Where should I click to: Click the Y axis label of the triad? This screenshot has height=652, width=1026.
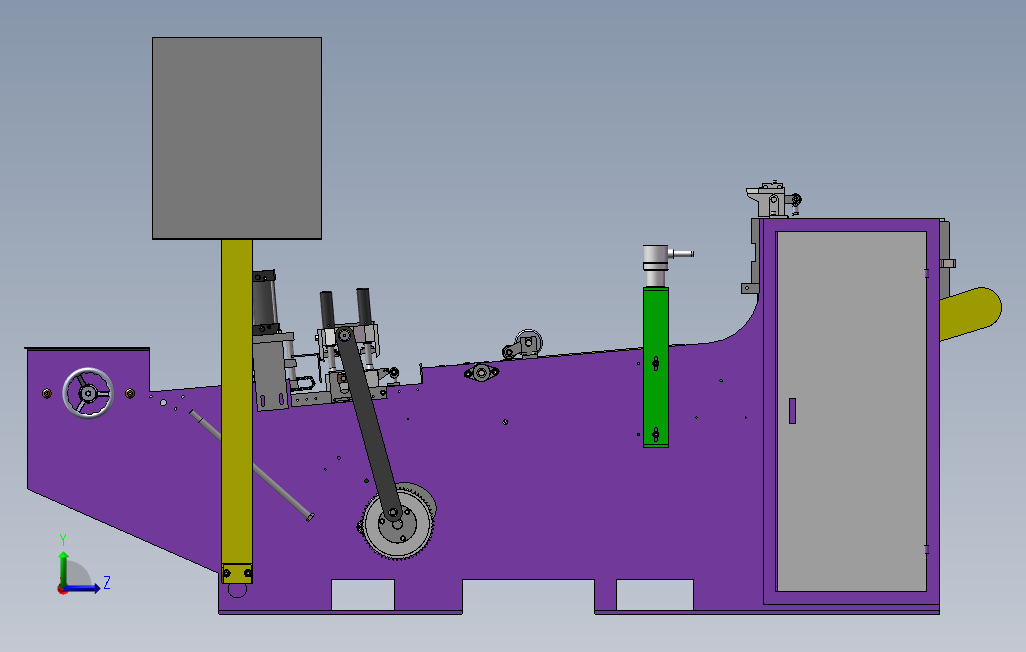pos(63,540)
